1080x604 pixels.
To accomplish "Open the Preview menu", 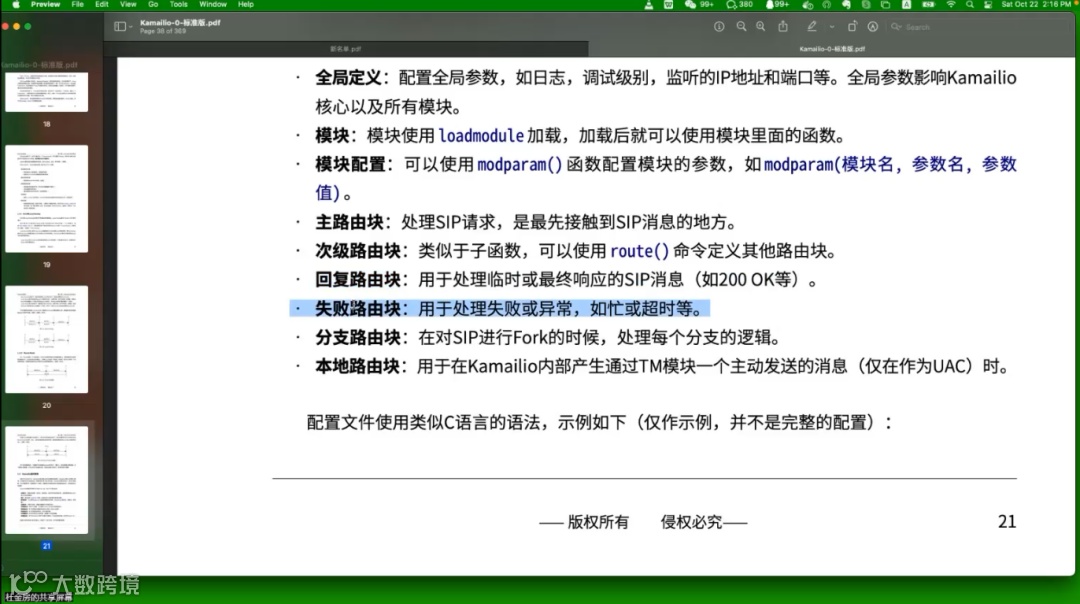I will click(45, 5).
